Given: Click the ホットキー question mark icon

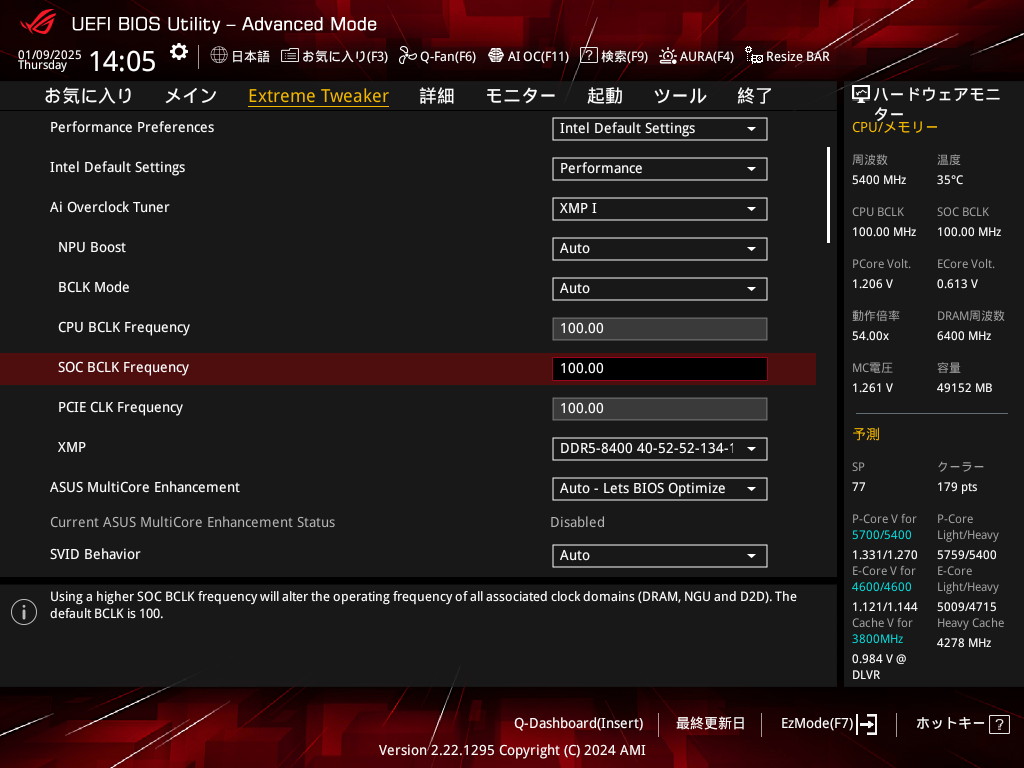Looking at the screenshot, I should [1000, 724].
